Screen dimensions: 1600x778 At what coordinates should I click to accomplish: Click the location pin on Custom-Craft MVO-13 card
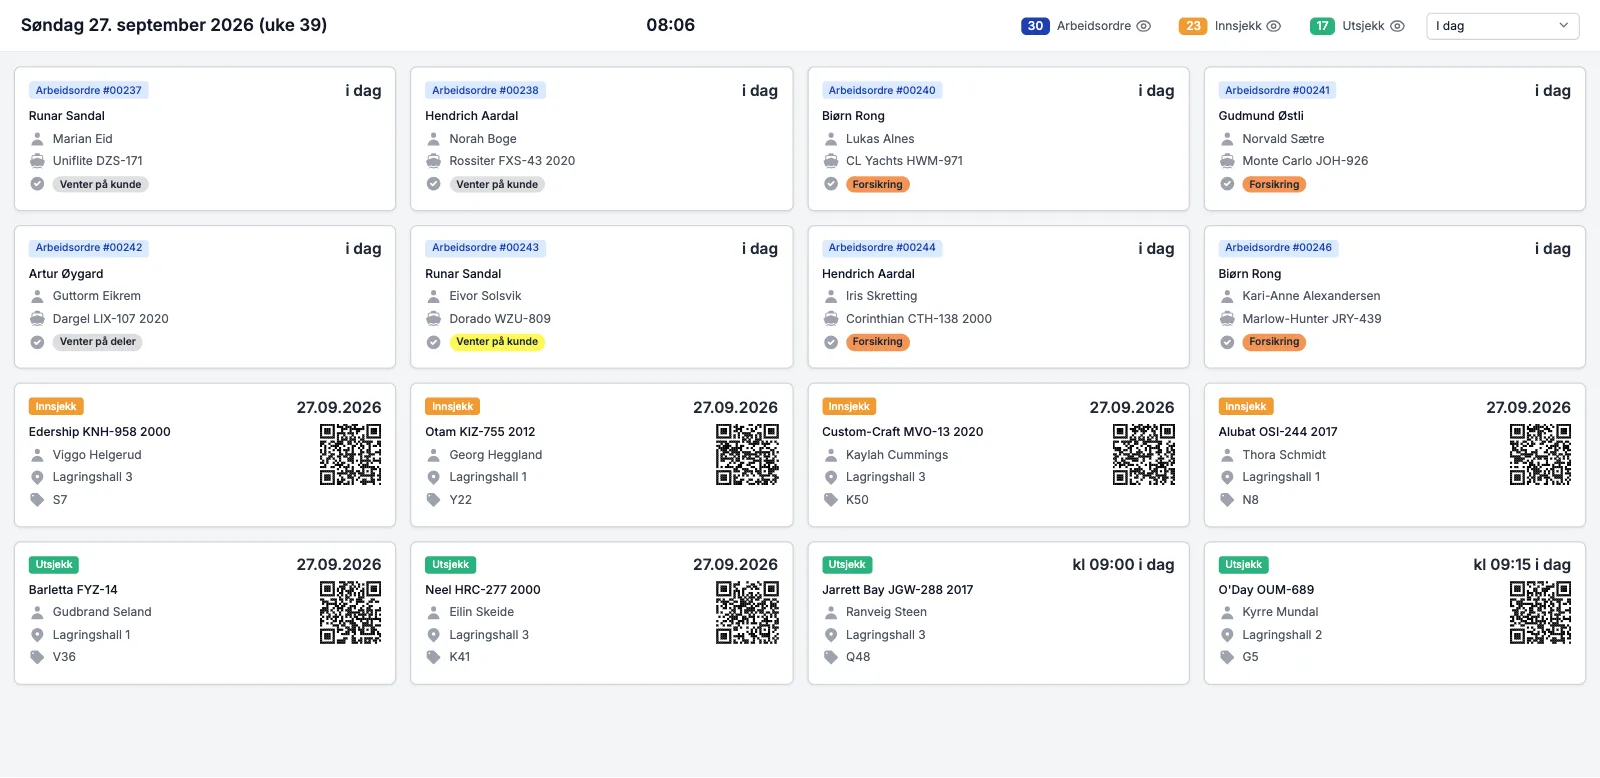click(831, 477)
